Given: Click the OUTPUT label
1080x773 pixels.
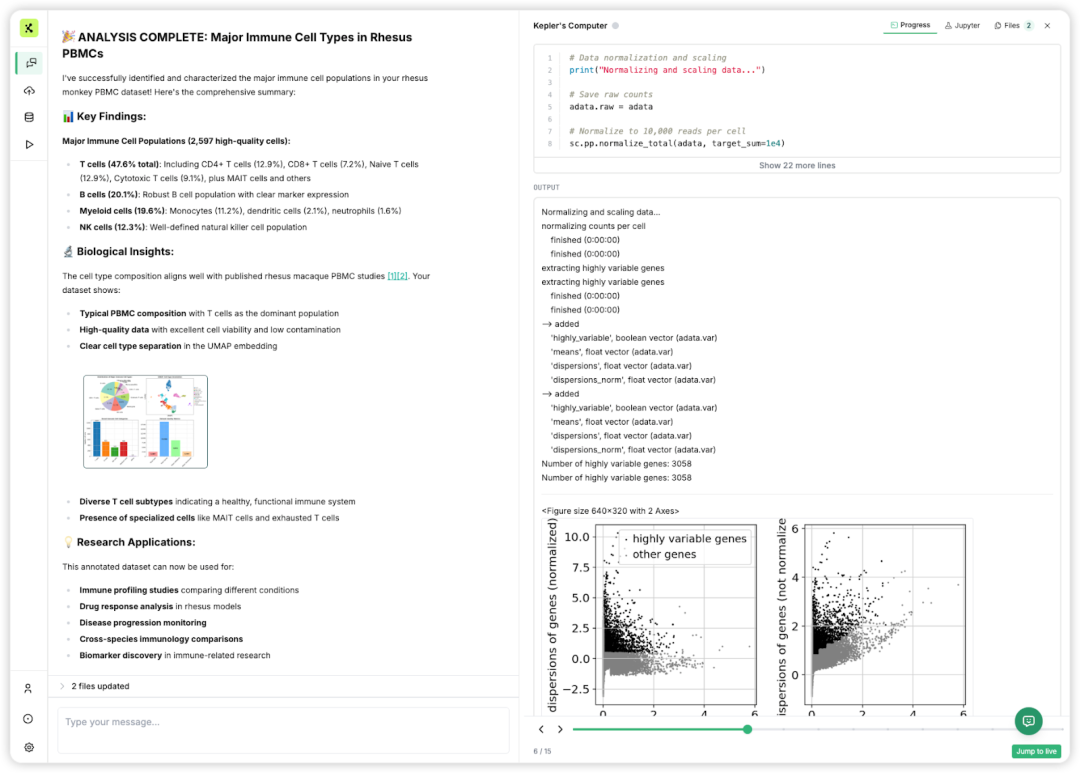Looking at the screenshot, I should pyautogui.click(x=546, y=187).
